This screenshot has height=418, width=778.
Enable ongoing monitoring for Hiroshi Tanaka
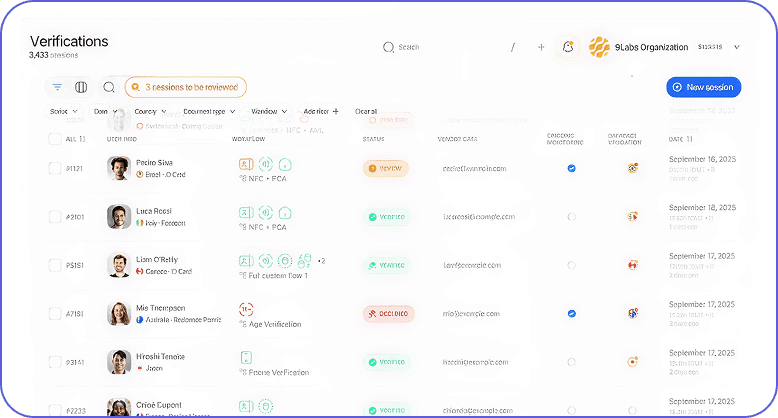tap(572, 362)
